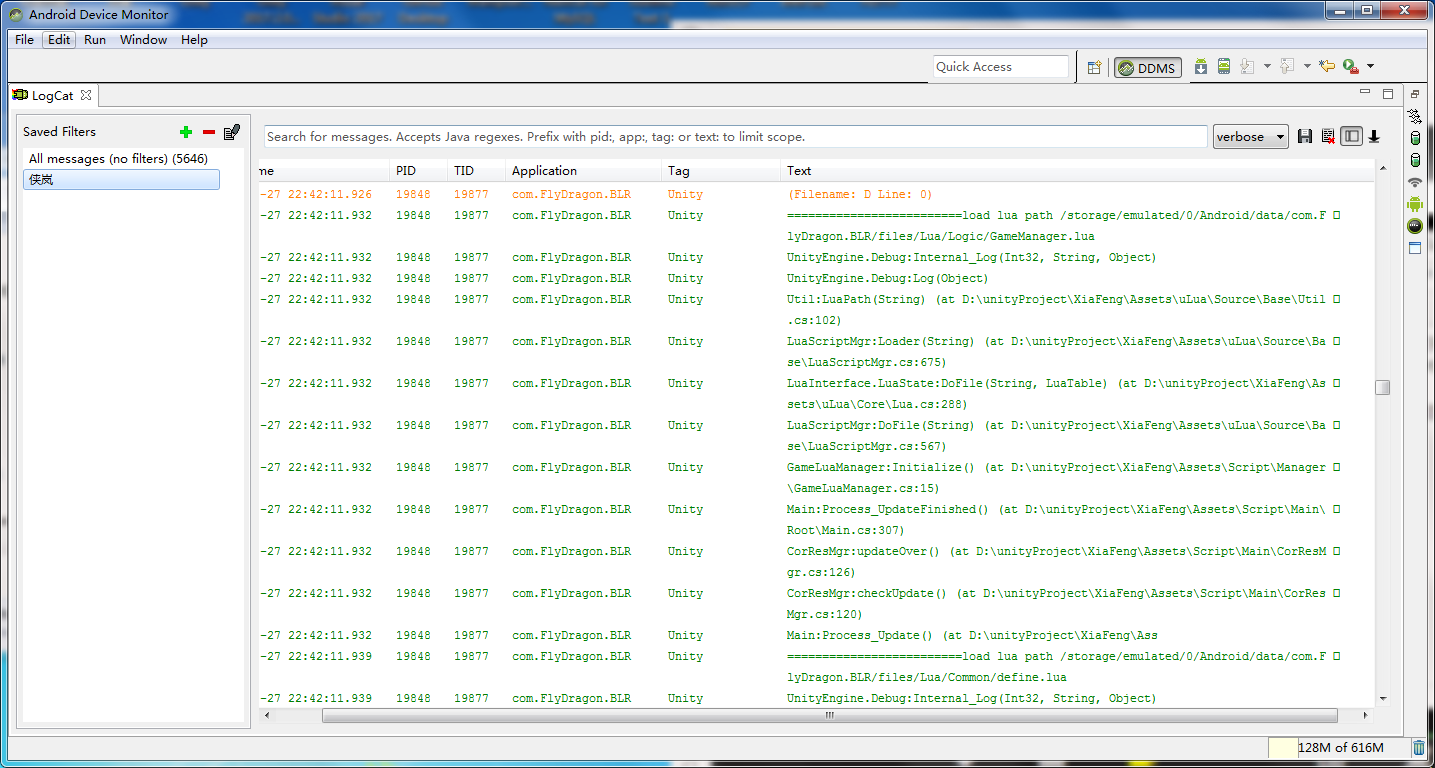Screen dimensions: 1435x768
Task: Toggle Scroll Lock with the down arrow icon
Action: (x=1375, y=137)
